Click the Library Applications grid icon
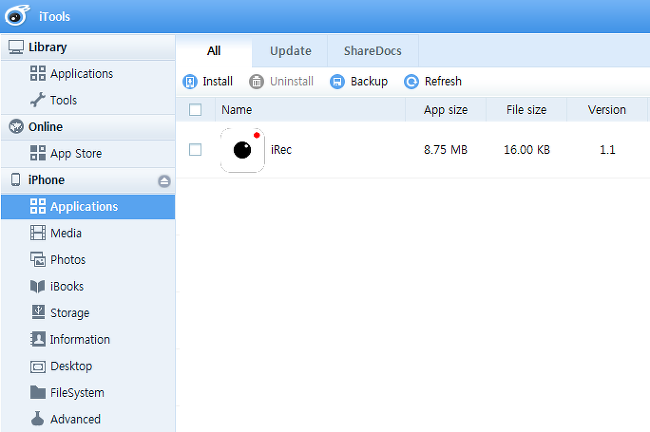This screenshot has width=650, height=432. pyautogui.click(x=38, y=73)
